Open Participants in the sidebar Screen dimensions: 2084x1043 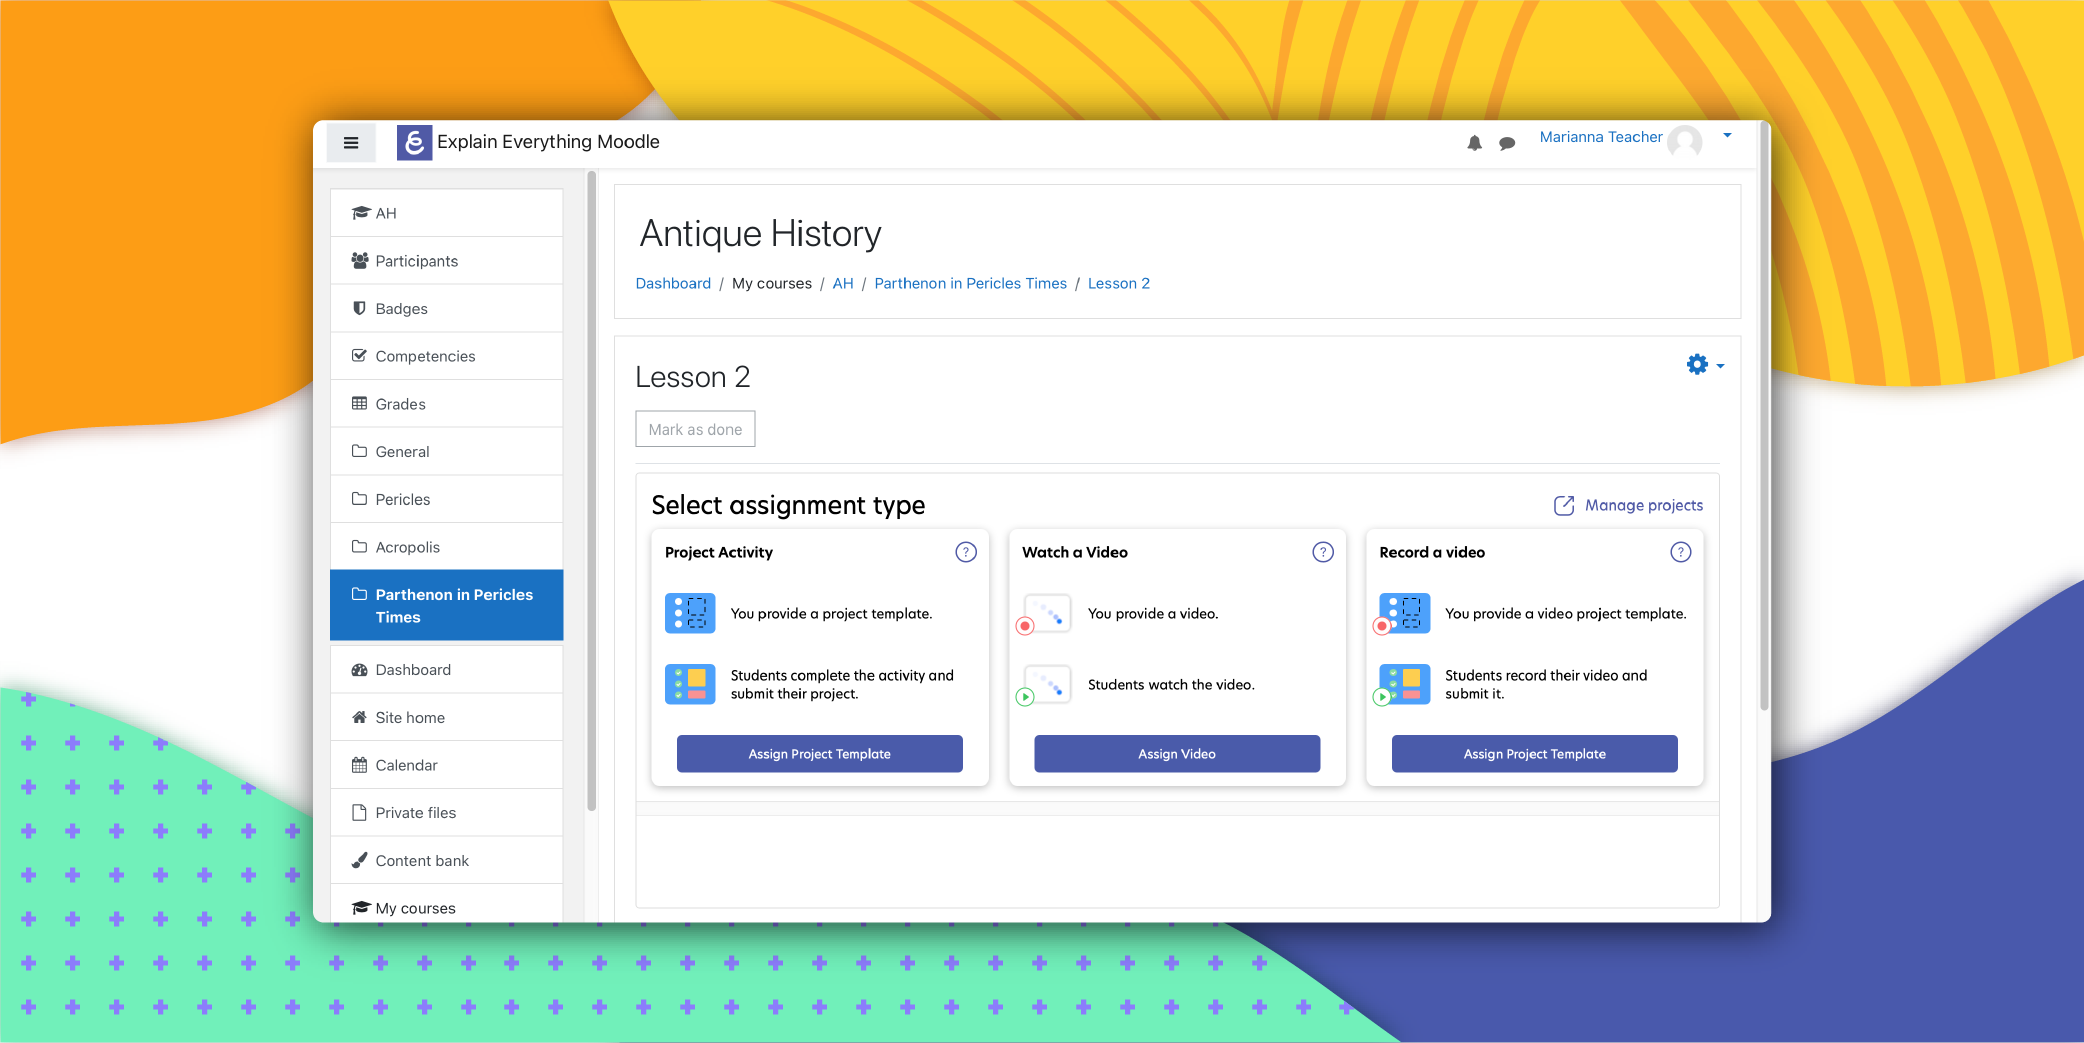tap(416, 261)
